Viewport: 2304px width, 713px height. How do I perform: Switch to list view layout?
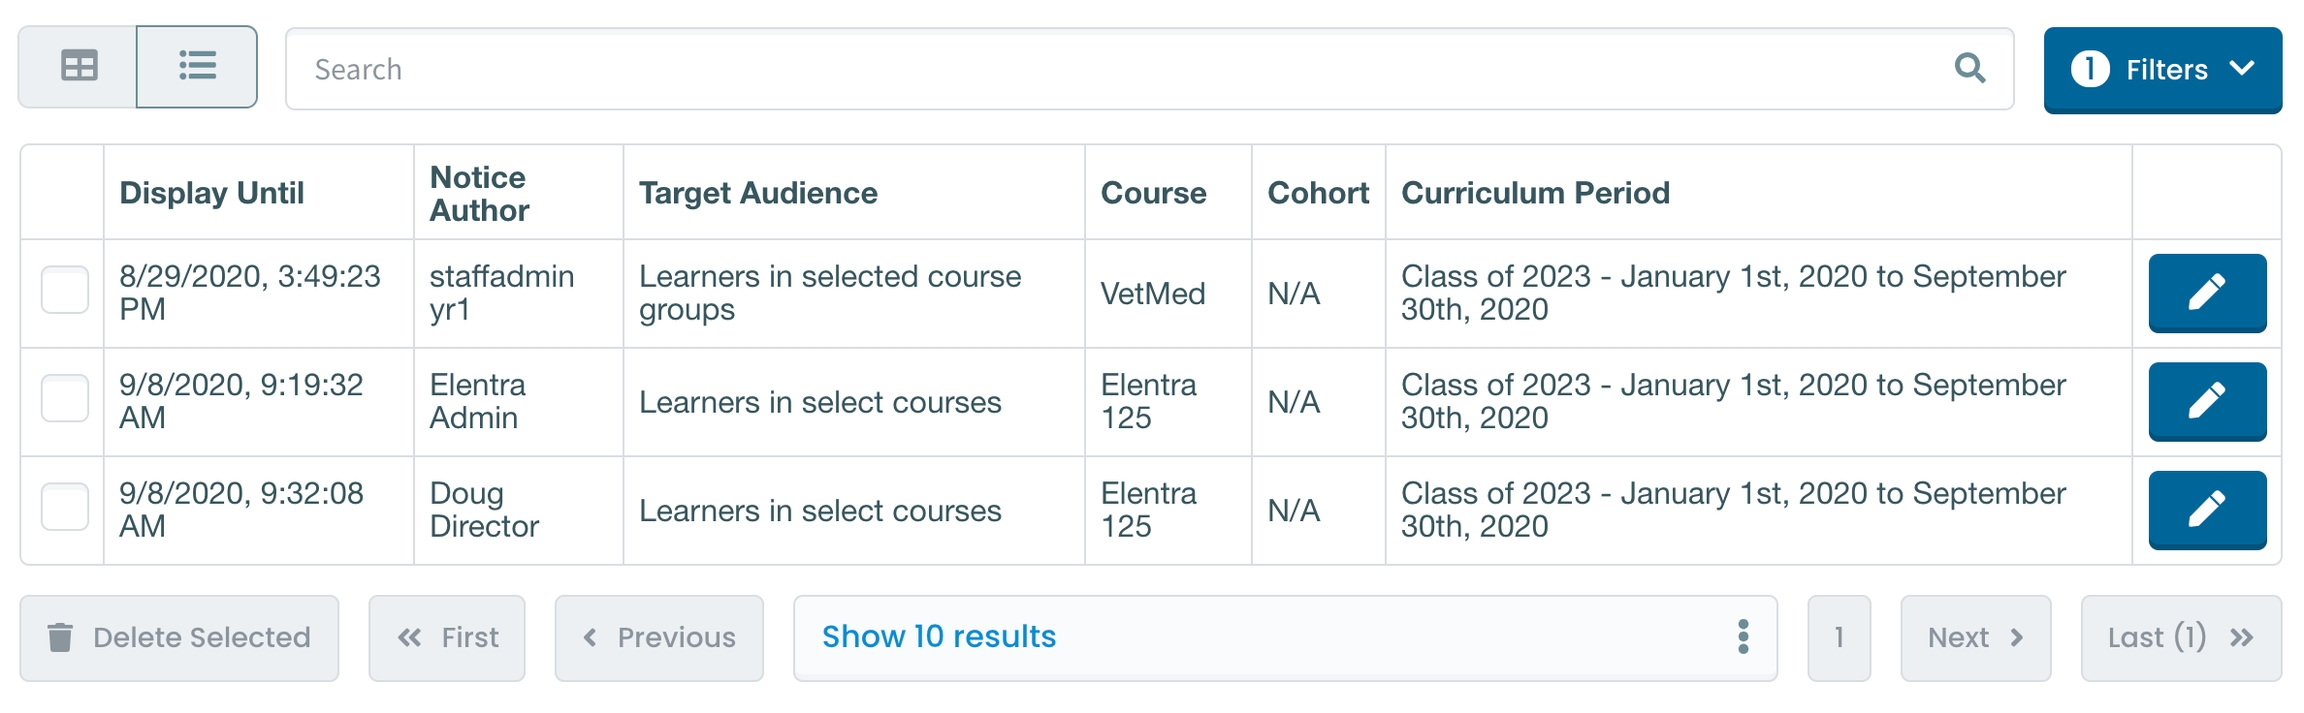(x=197, y=67)
